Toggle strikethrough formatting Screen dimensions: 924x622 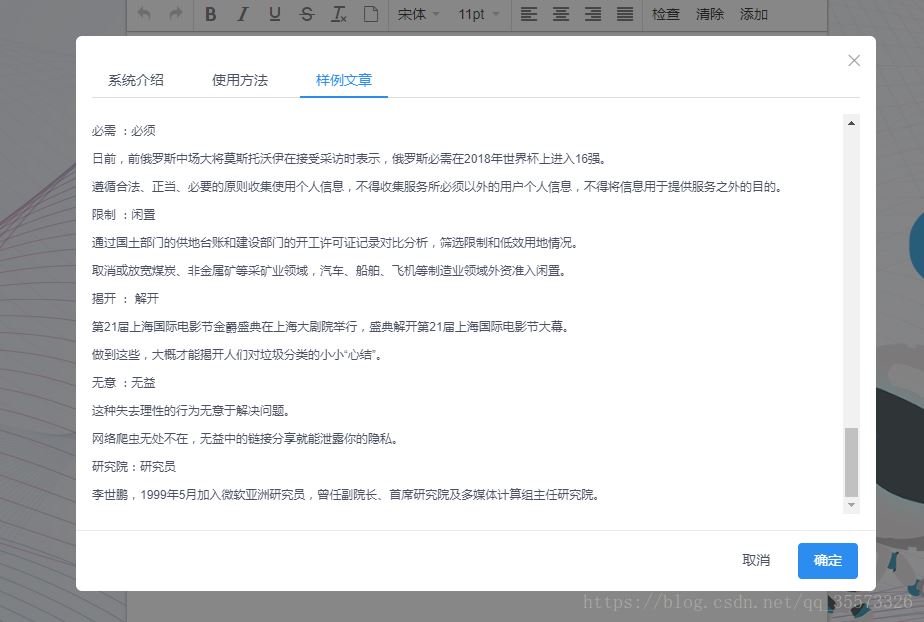[307, 14]
